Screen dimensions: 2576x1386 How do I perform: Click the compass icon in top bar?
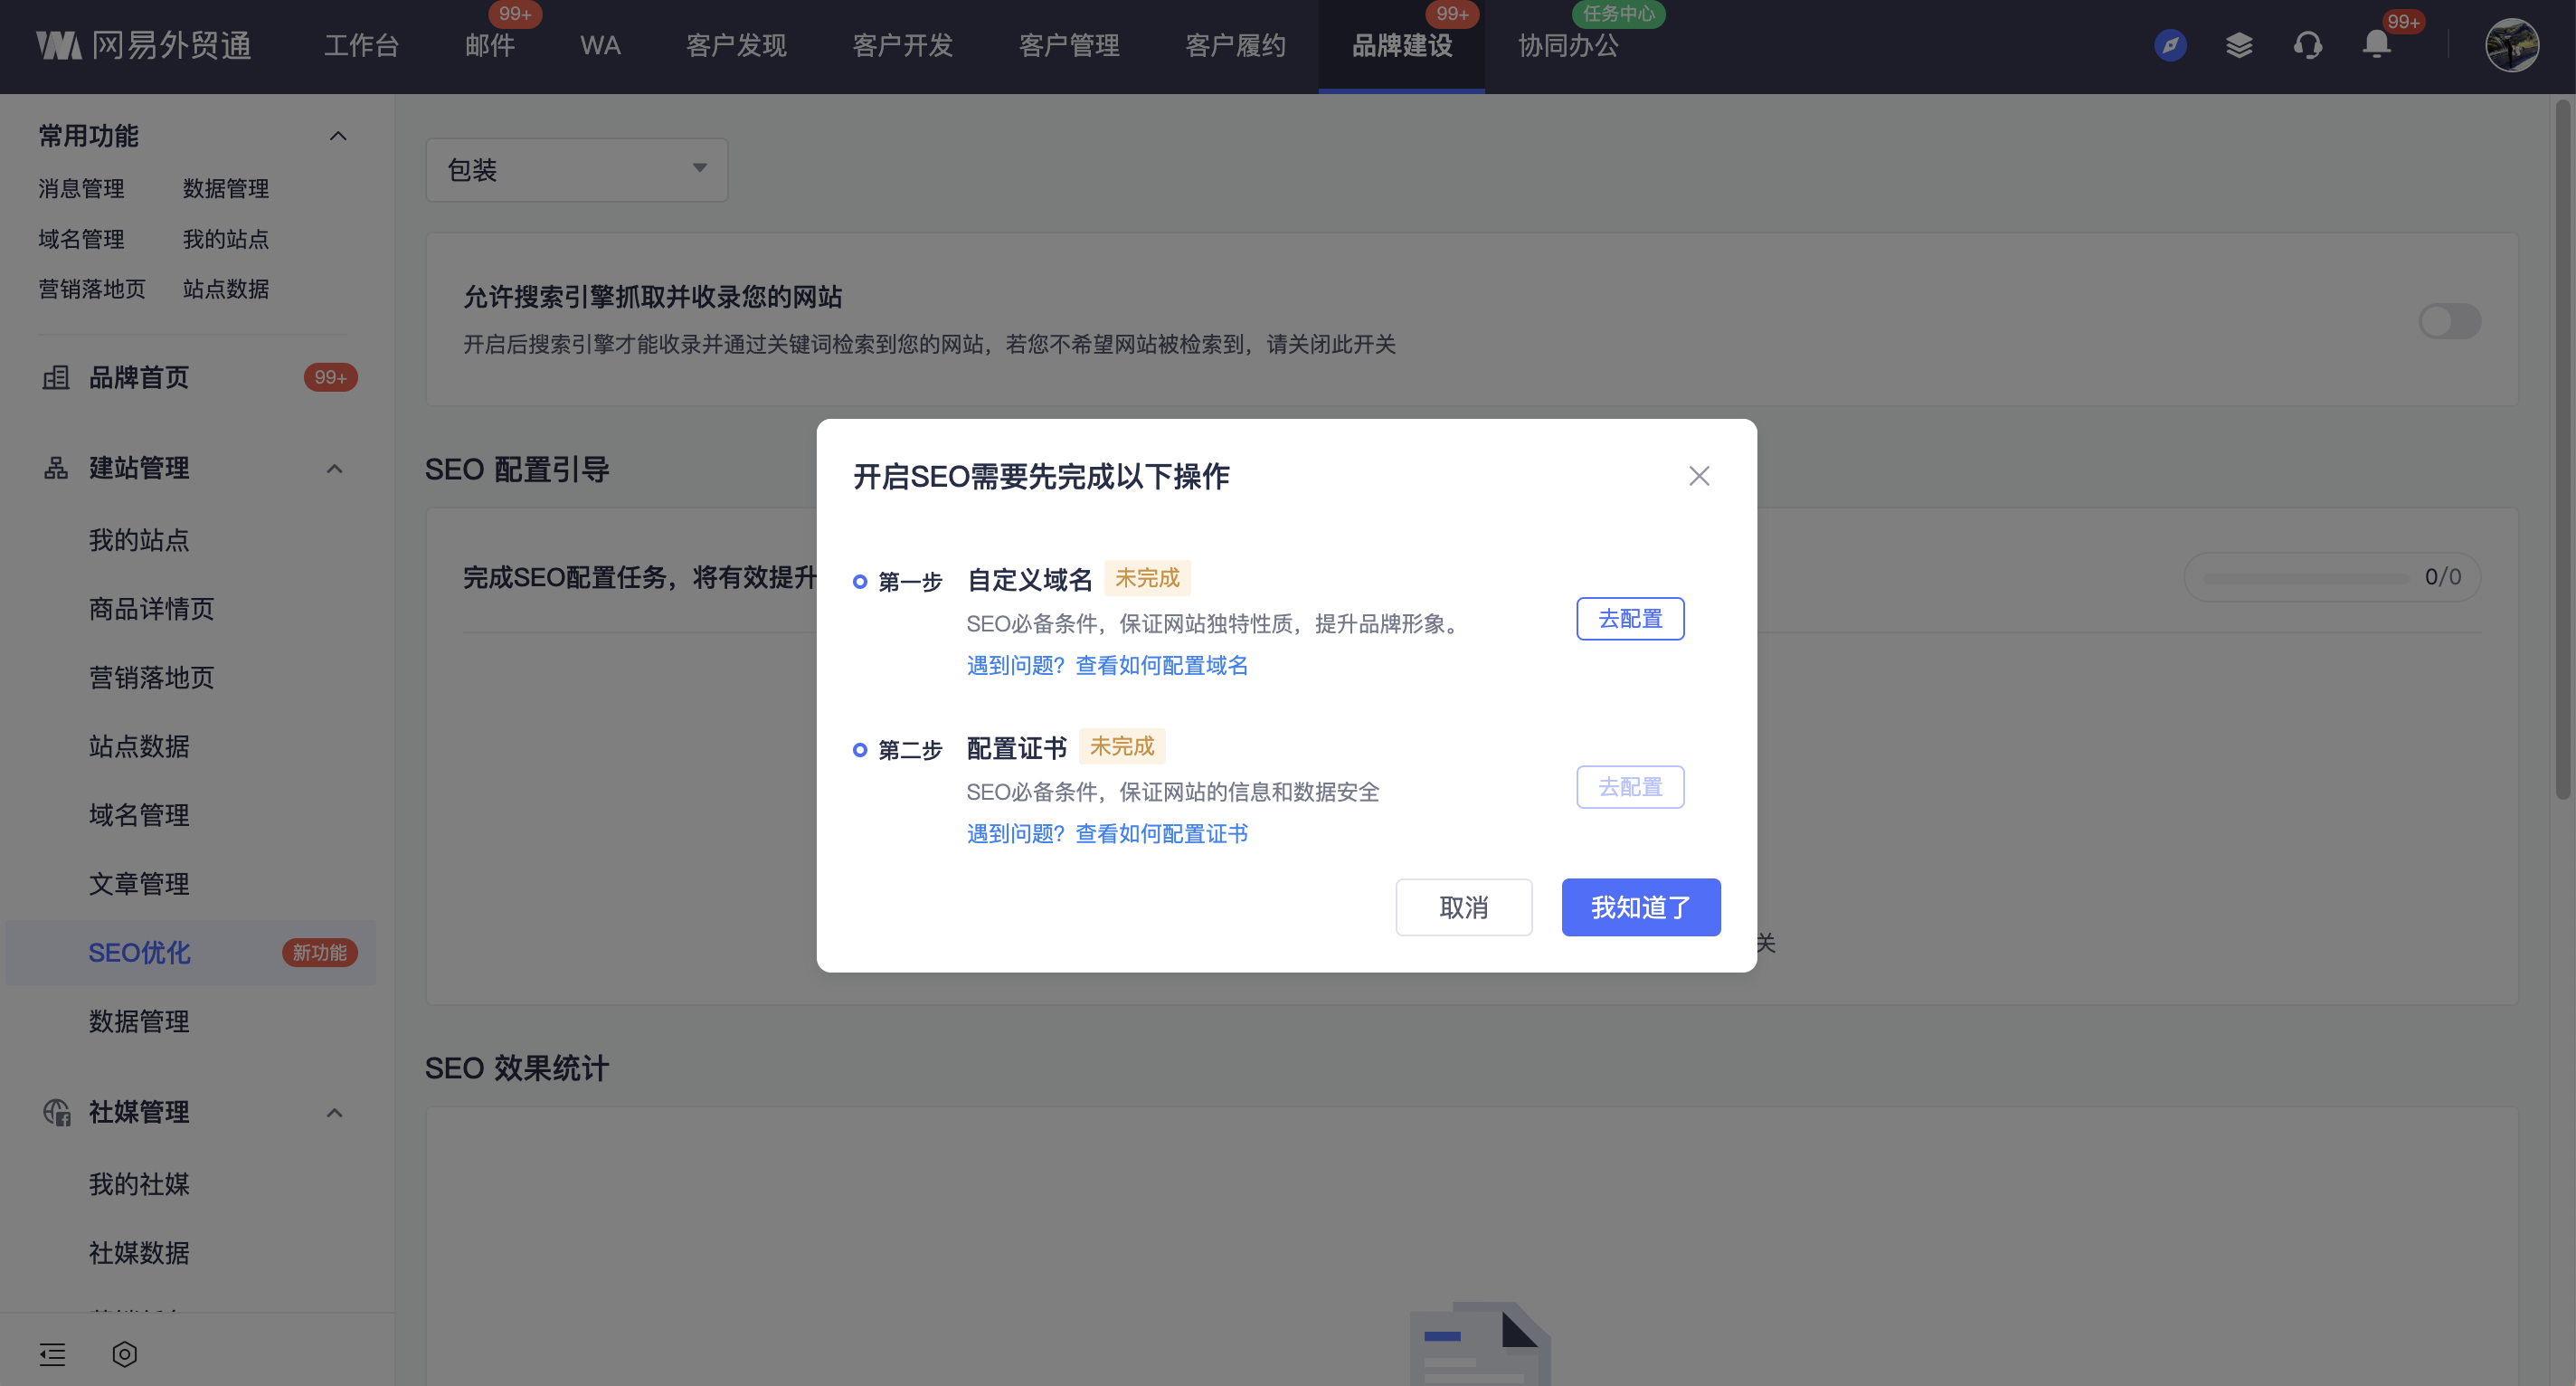(x=2169, y=45)
